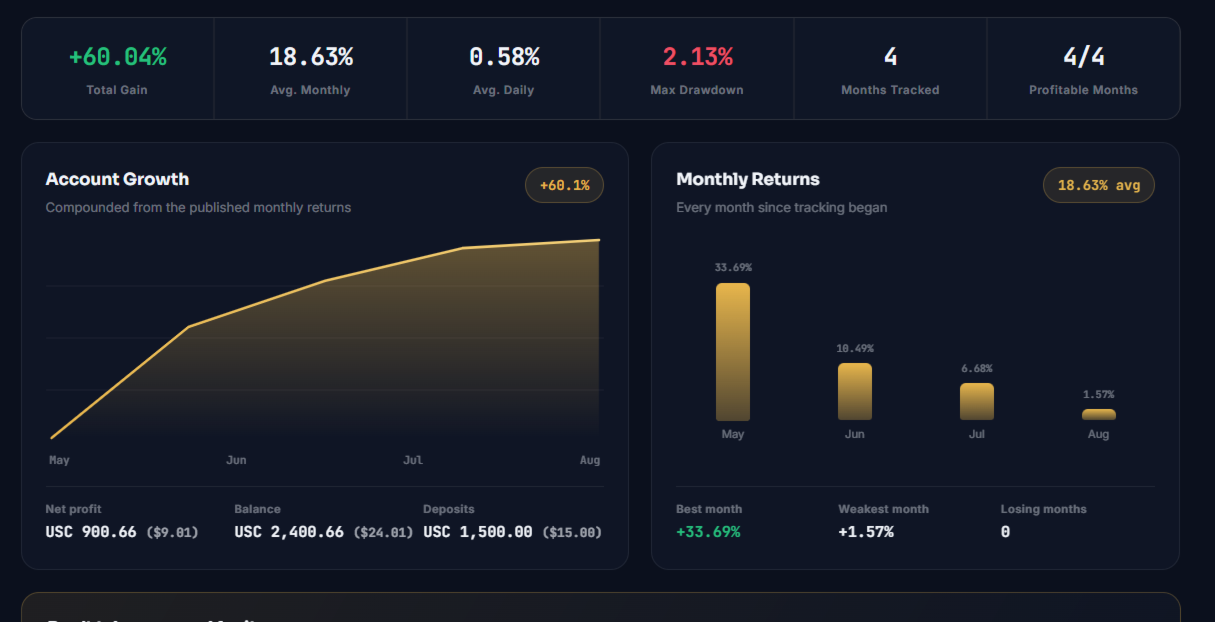Screen dimensions: 1215x622
Task: Open the 2.13% Max Drawdown stat
Action: click(x=697, y=68)
